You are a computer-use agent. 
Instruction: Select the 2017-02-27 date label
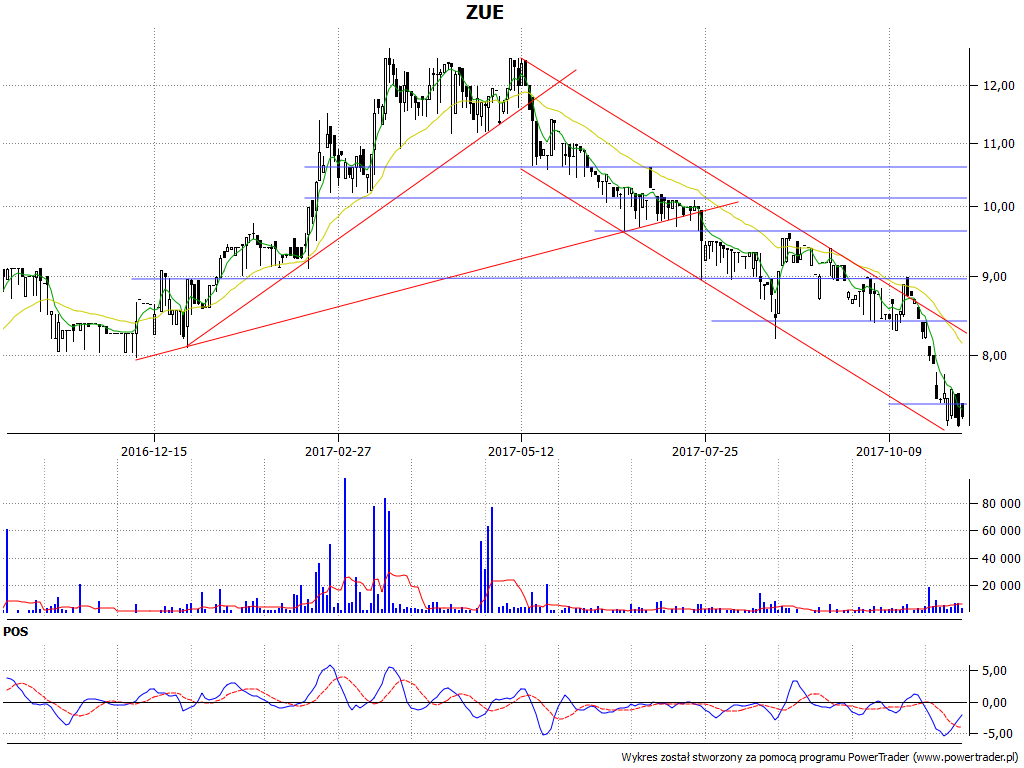pos(338,451)
